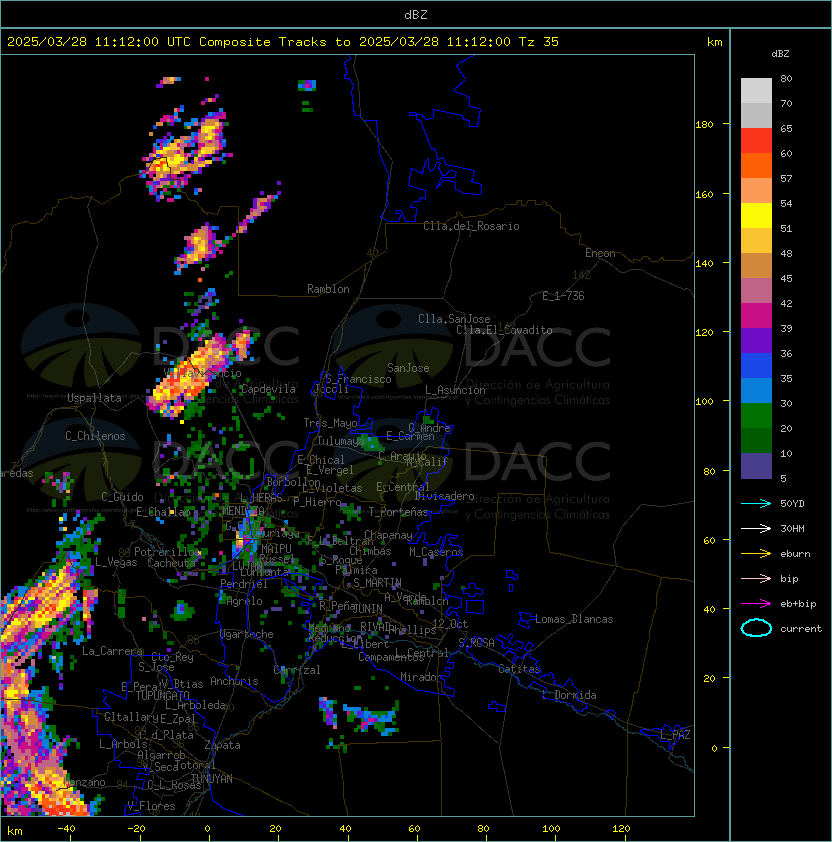
Task: Click the 'La_Carrera' map label
Action: click(113, 651)
